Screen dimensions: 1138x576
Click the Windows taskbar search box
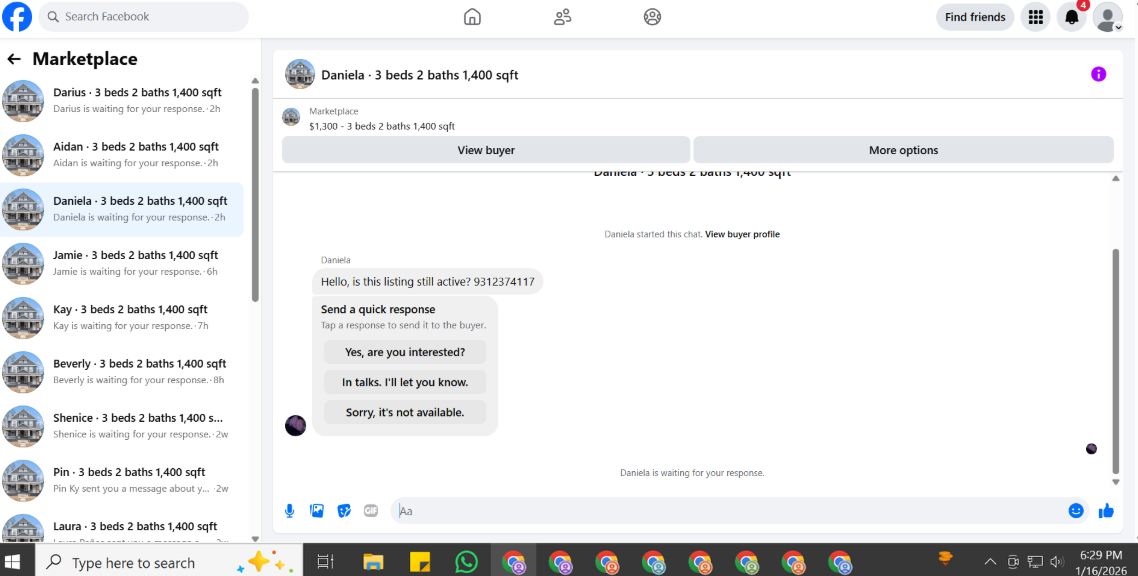(168, 561)
